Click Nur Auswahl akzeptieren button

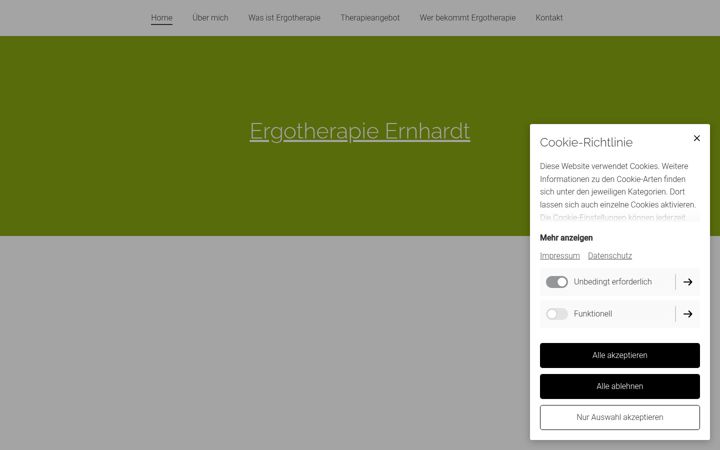coord(619,417)
